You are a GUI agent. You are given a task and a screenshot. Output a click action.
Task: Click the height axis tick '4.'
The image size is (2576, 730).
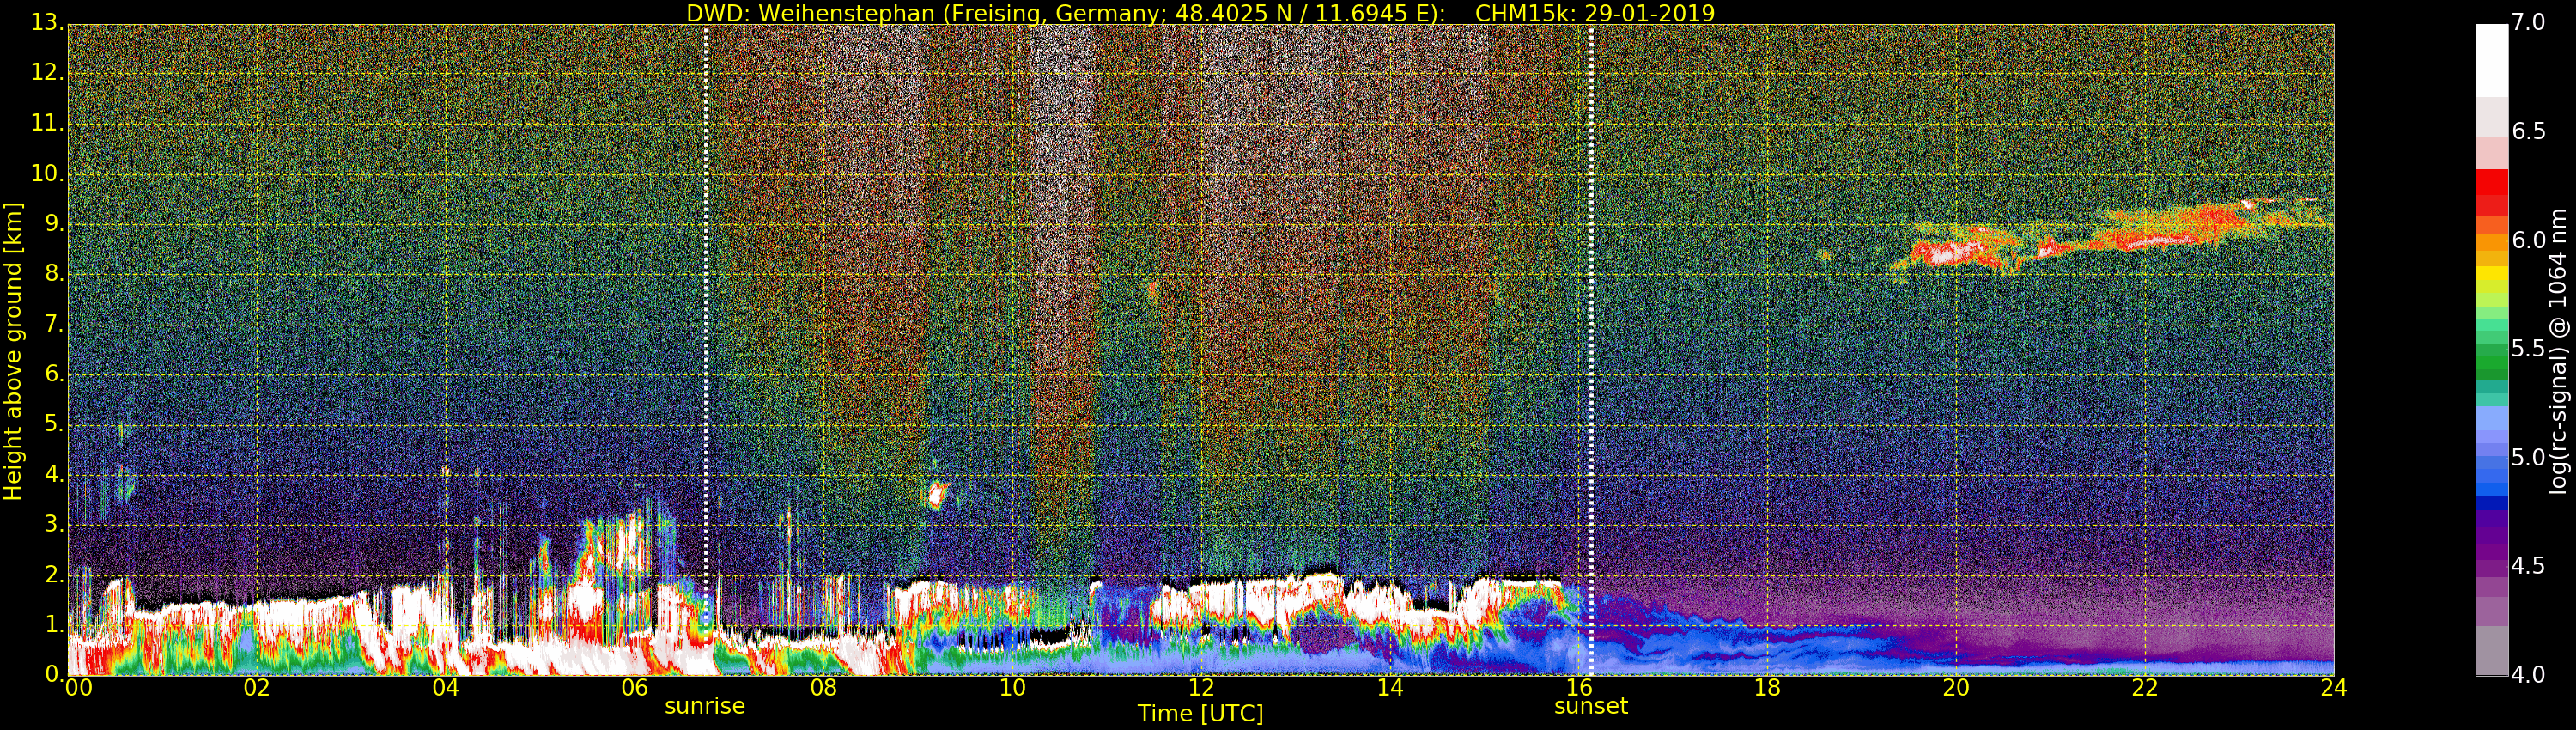53,474
